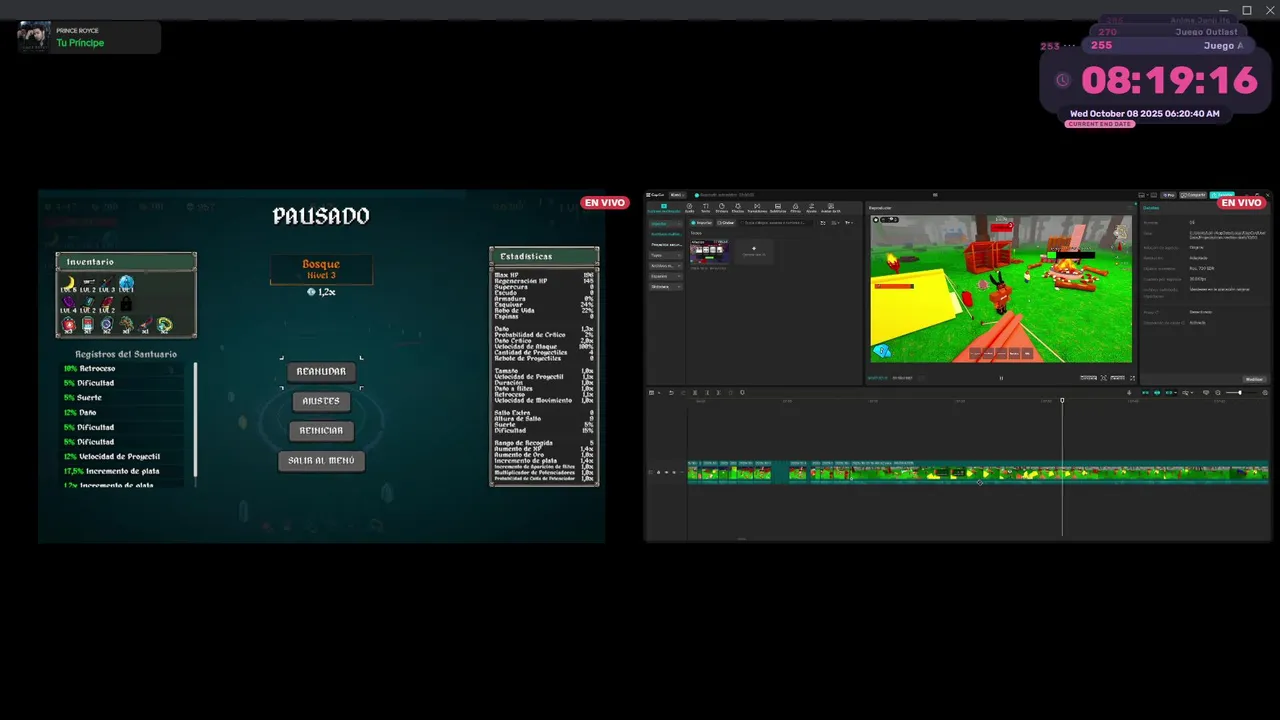Screen dimensions: 1280x720
Task: Click the undo arrow in timeline toolbar
Action: coord(671,392)
